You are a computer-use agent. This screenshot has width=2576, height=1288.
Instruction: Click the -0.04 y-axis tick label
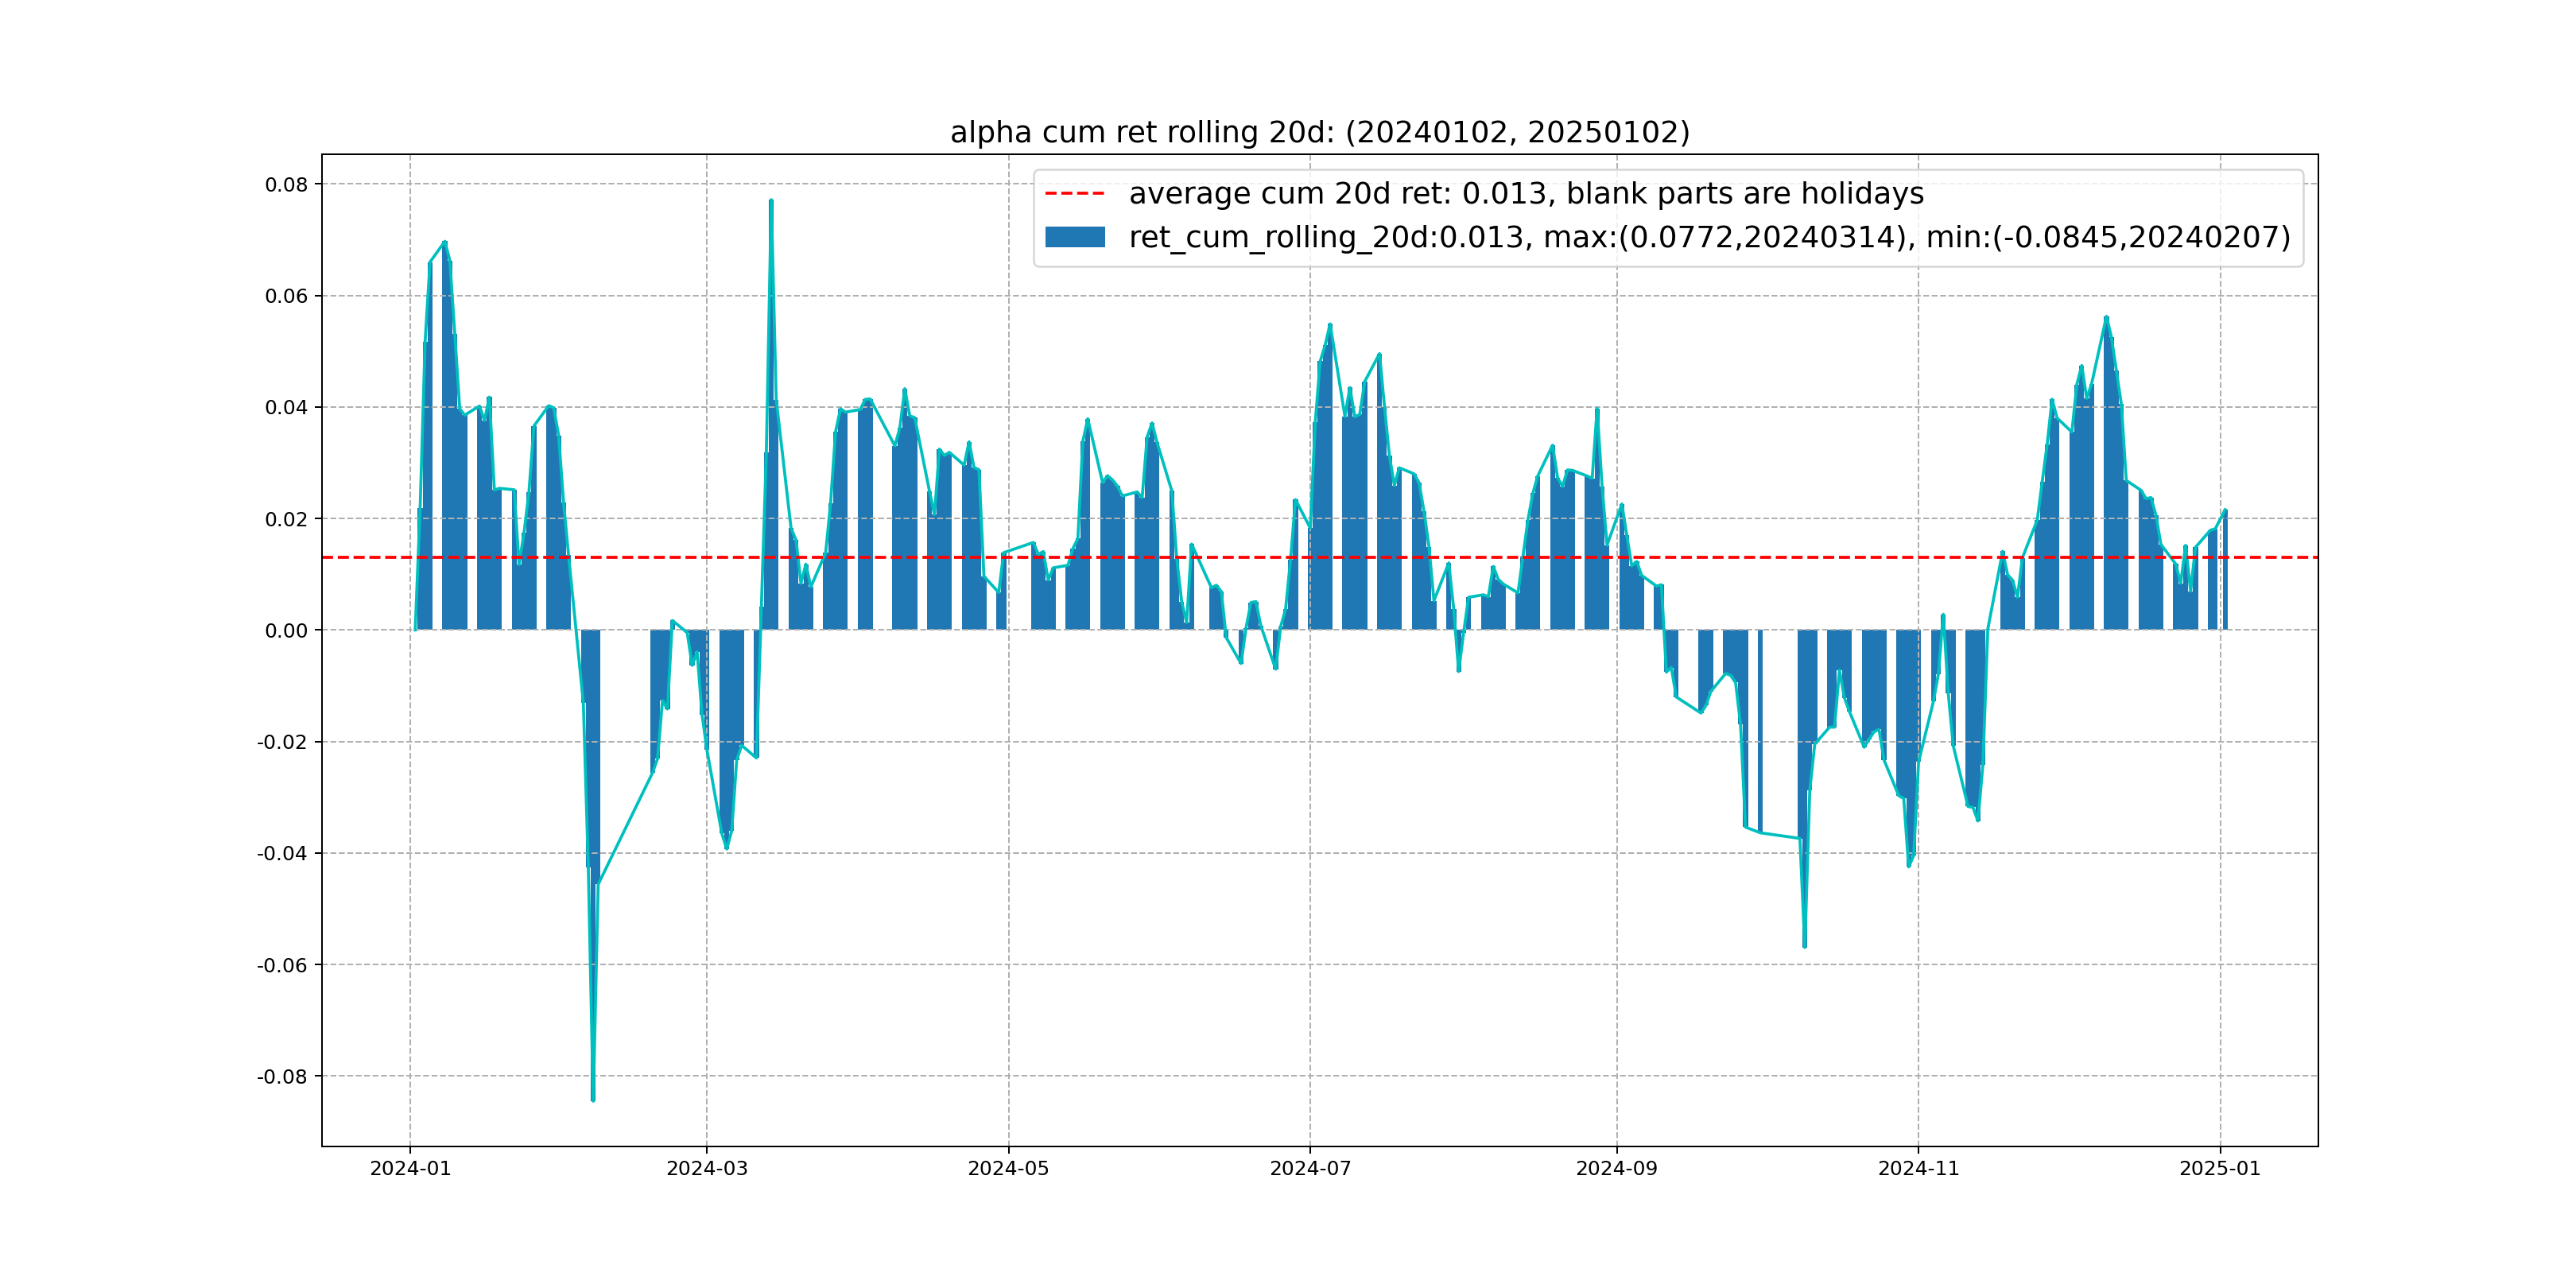282,854
